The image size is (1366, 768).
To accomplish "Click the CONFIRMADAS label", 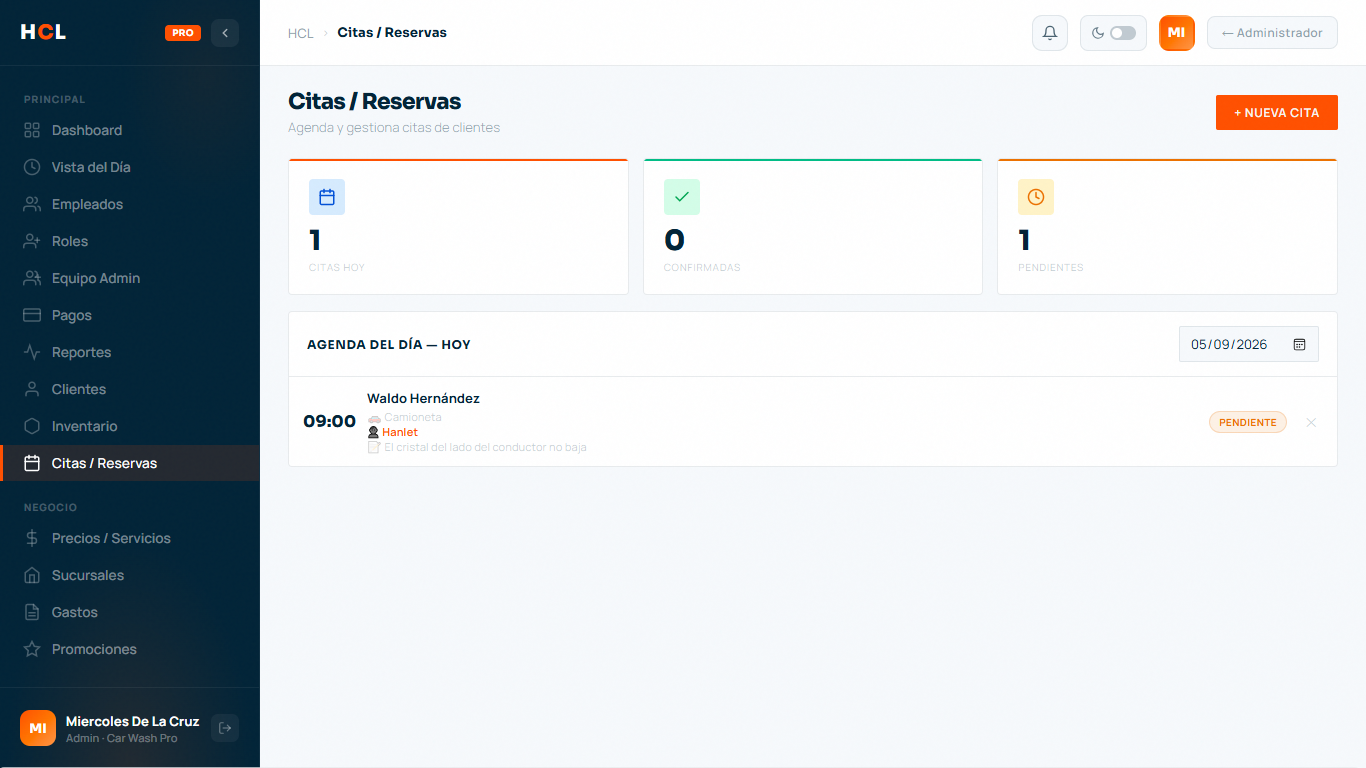I will (x=702, y=268).
